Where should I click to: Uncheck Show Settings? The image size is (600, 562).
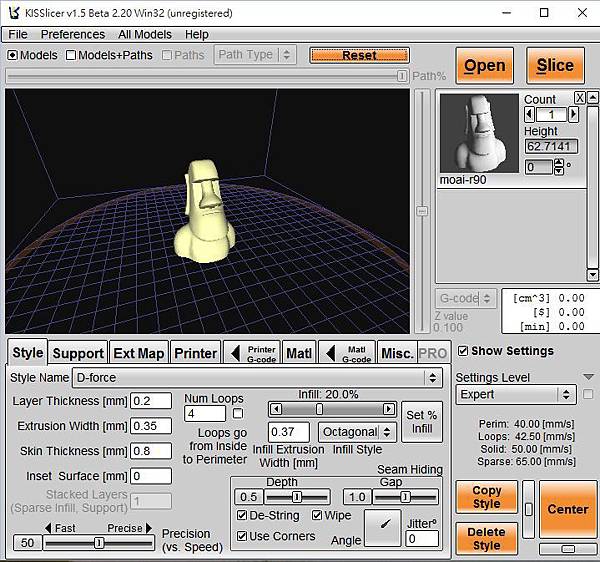pyautogui.click(x=463, y=351)
